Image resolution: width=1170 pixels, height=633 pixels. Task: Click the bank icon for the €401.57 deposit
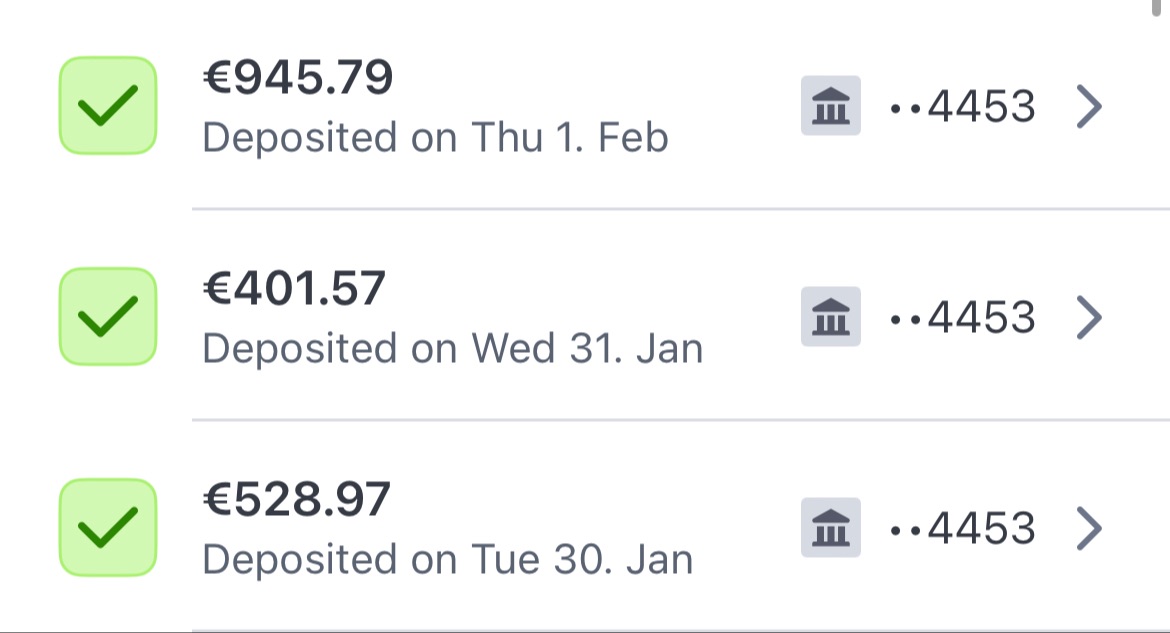(x=830, y=317)
